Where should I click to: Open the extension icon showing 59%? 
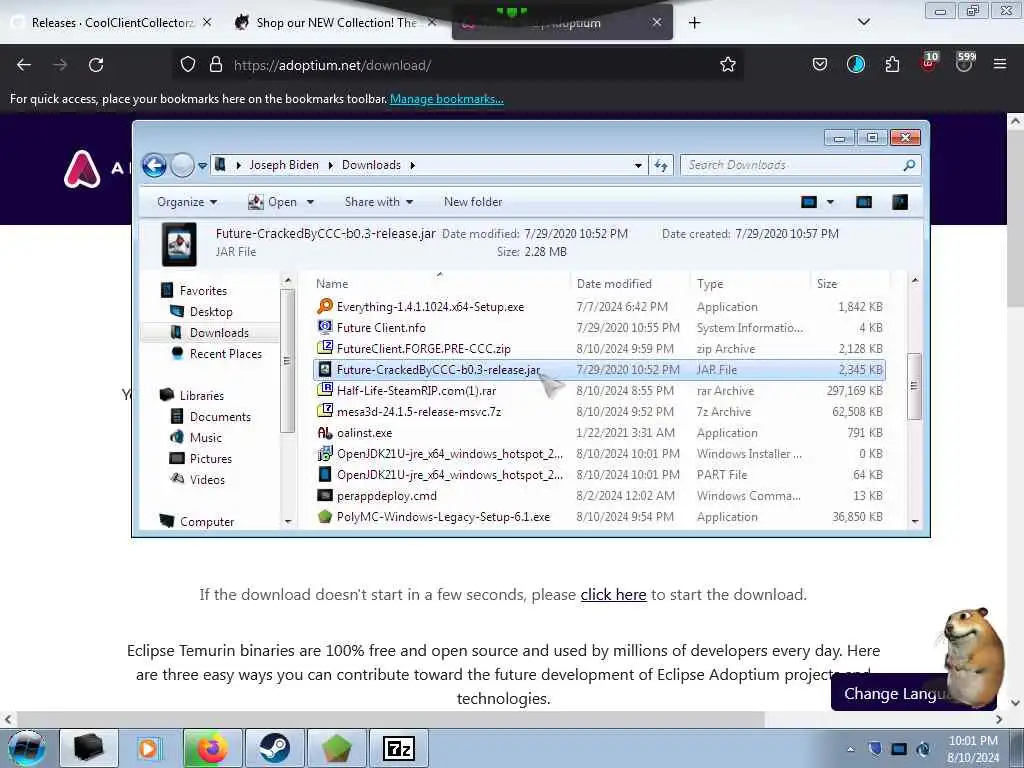coord(965,62)
